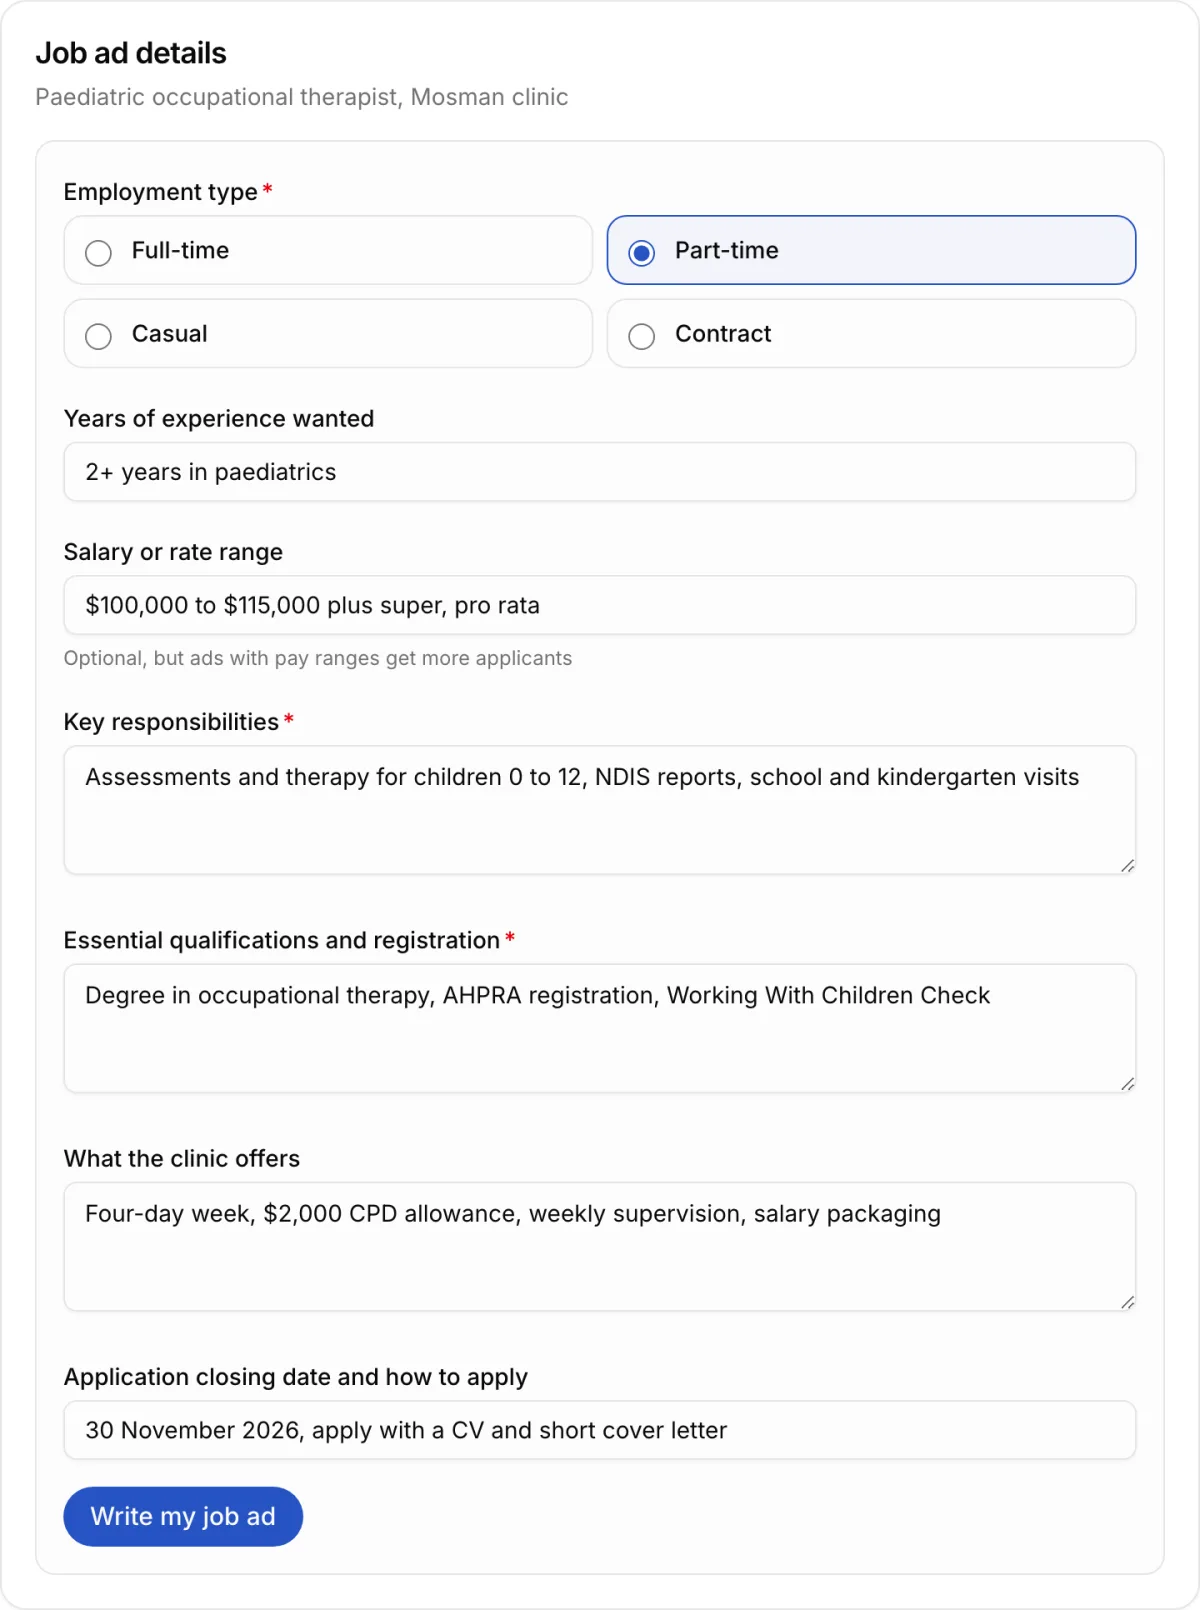This screenshot has width=1200, height=1610.
Task: Click the Salary or rate range label
Action: 173,552
